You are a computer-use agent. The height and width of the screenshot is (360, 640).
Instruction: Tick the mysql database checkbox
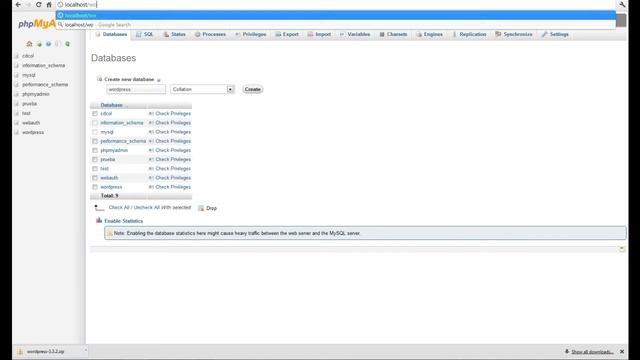coord(95,132)
